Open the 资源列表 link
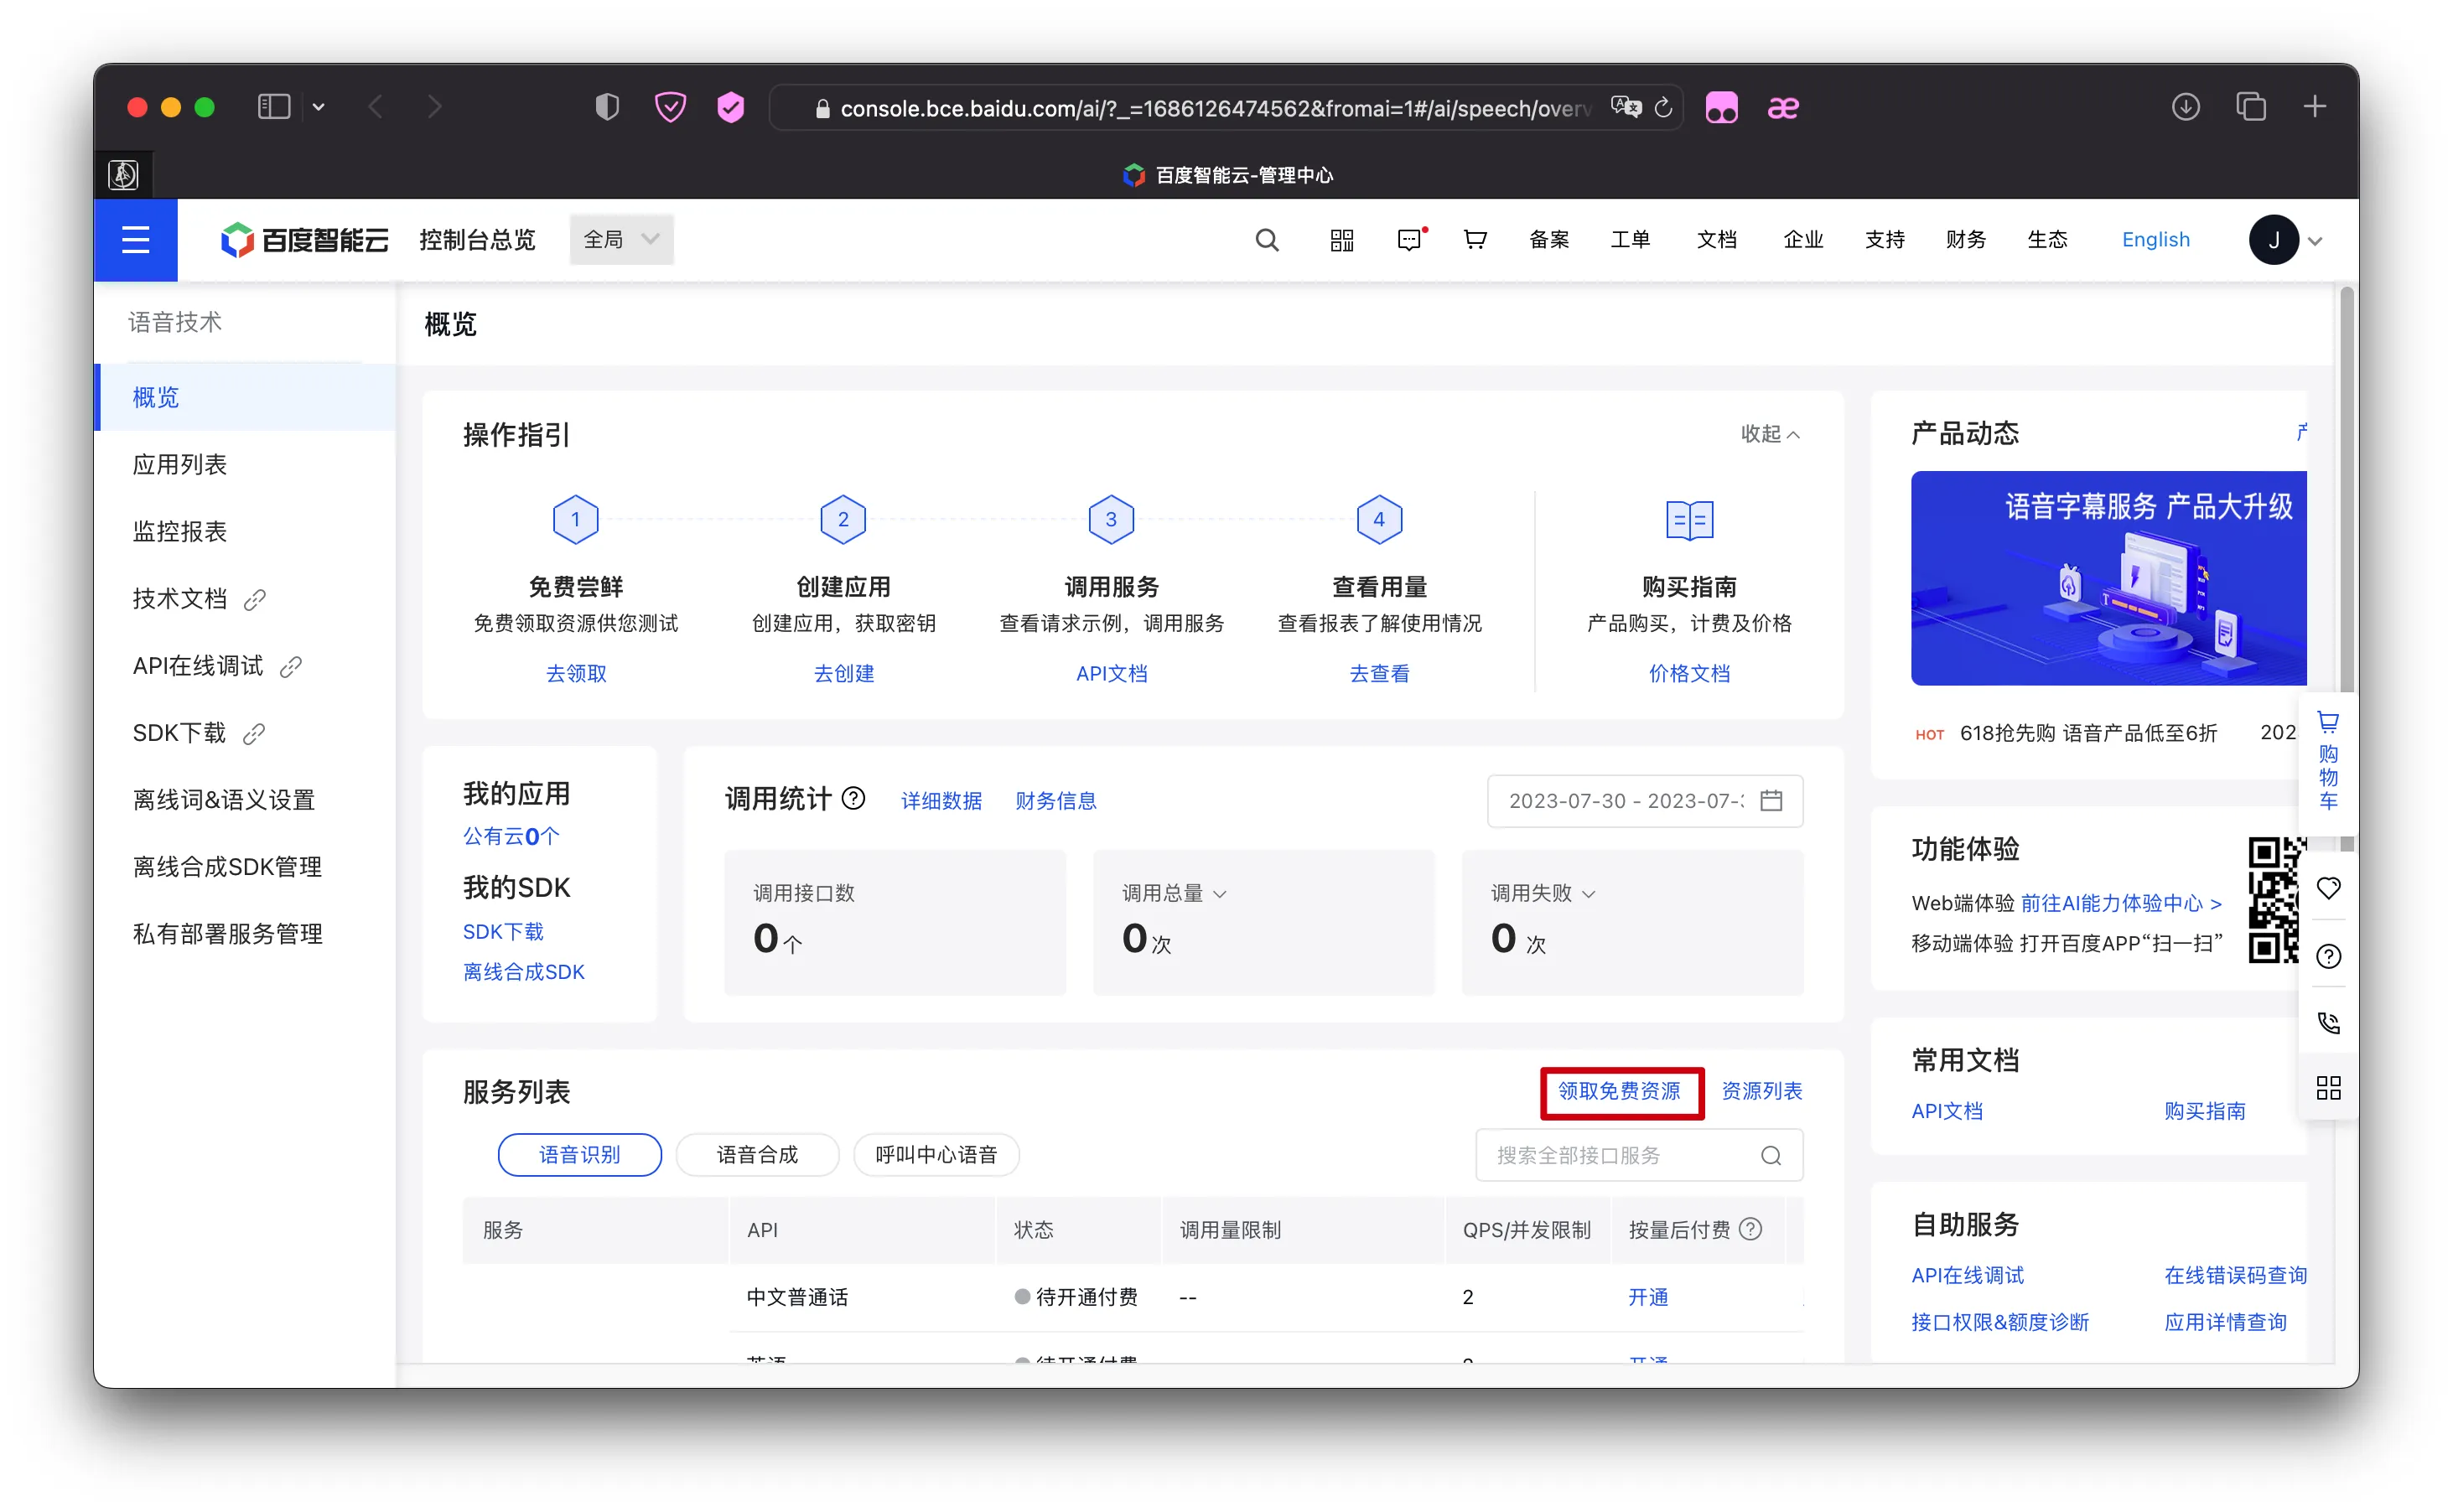The height and width of the screenshot is (1512, 2453). (1761, 1091)
